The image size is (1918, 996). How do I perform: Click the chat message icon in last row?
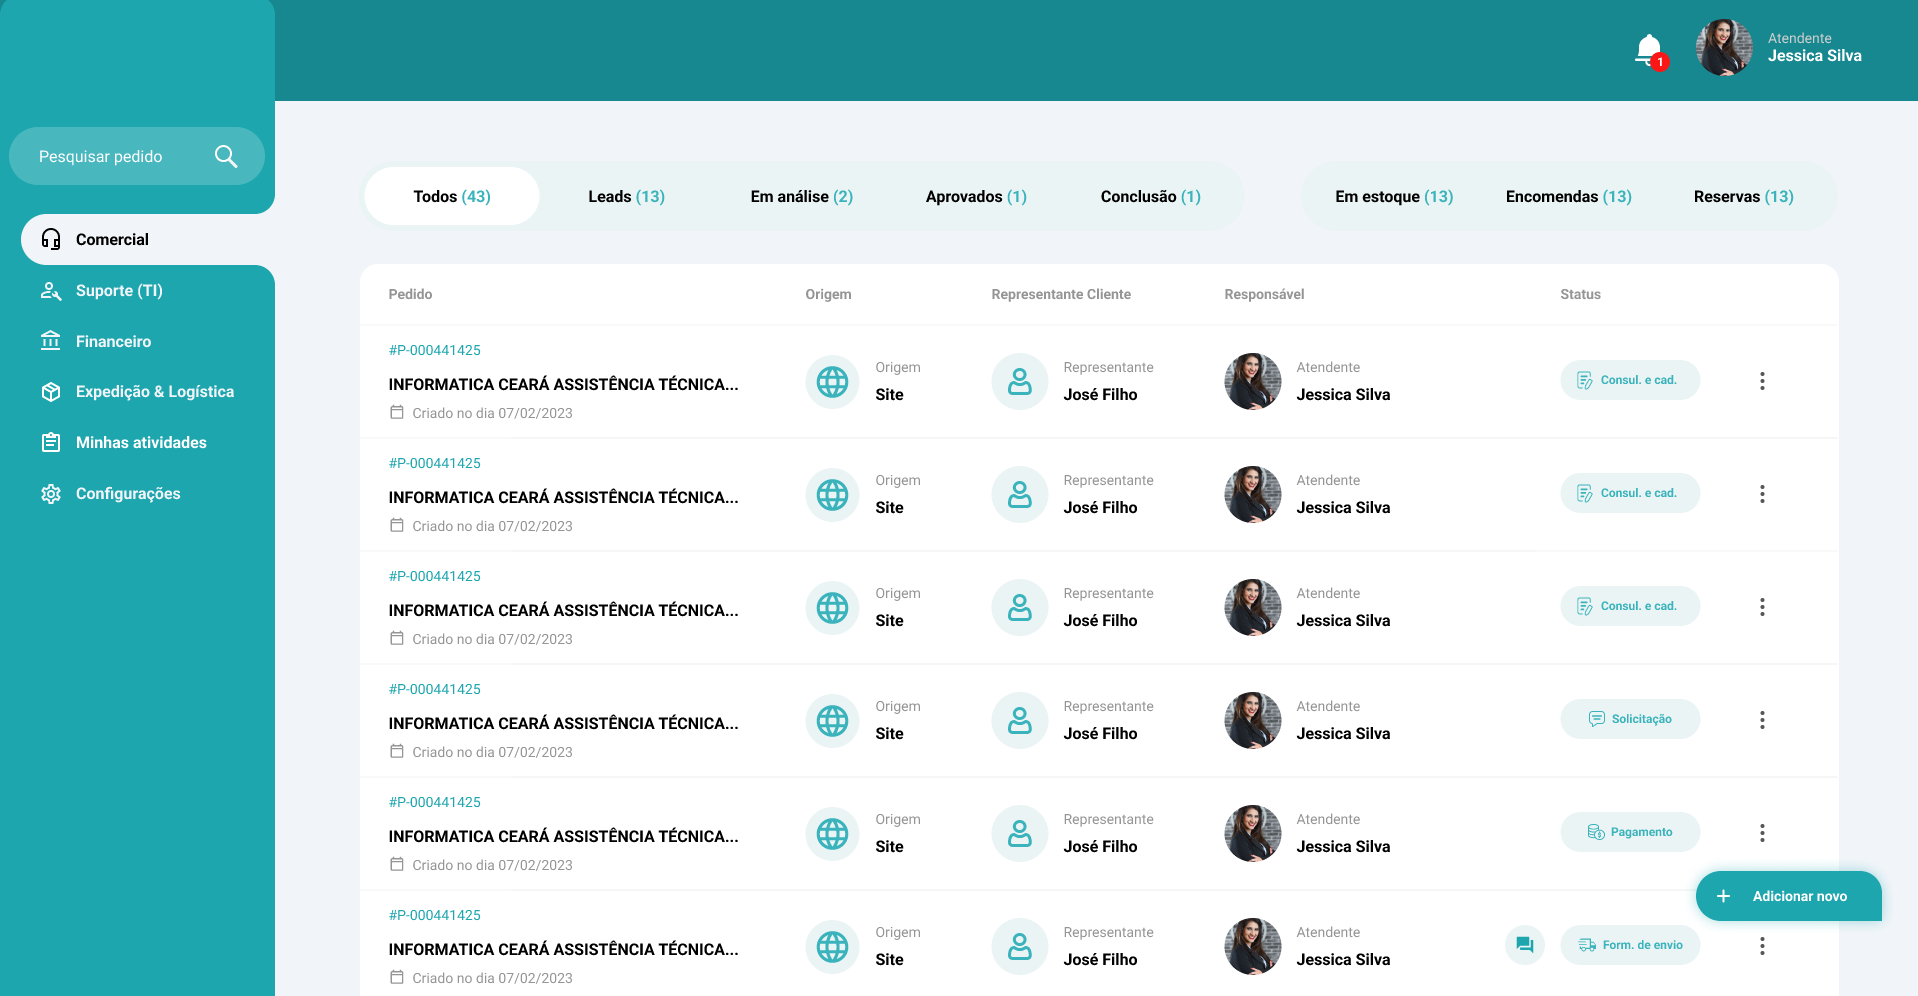point(1524,945)
